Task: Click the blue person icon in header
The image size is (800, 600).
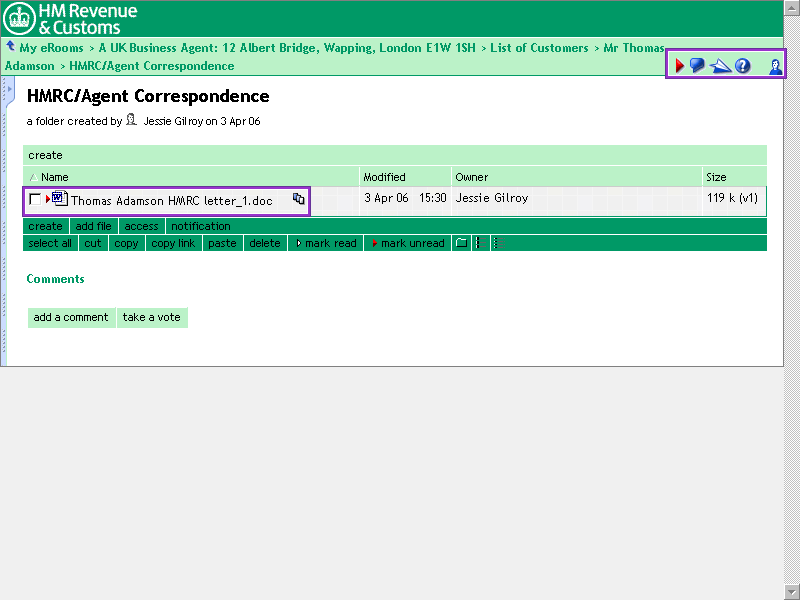Action: click(775, 66)
